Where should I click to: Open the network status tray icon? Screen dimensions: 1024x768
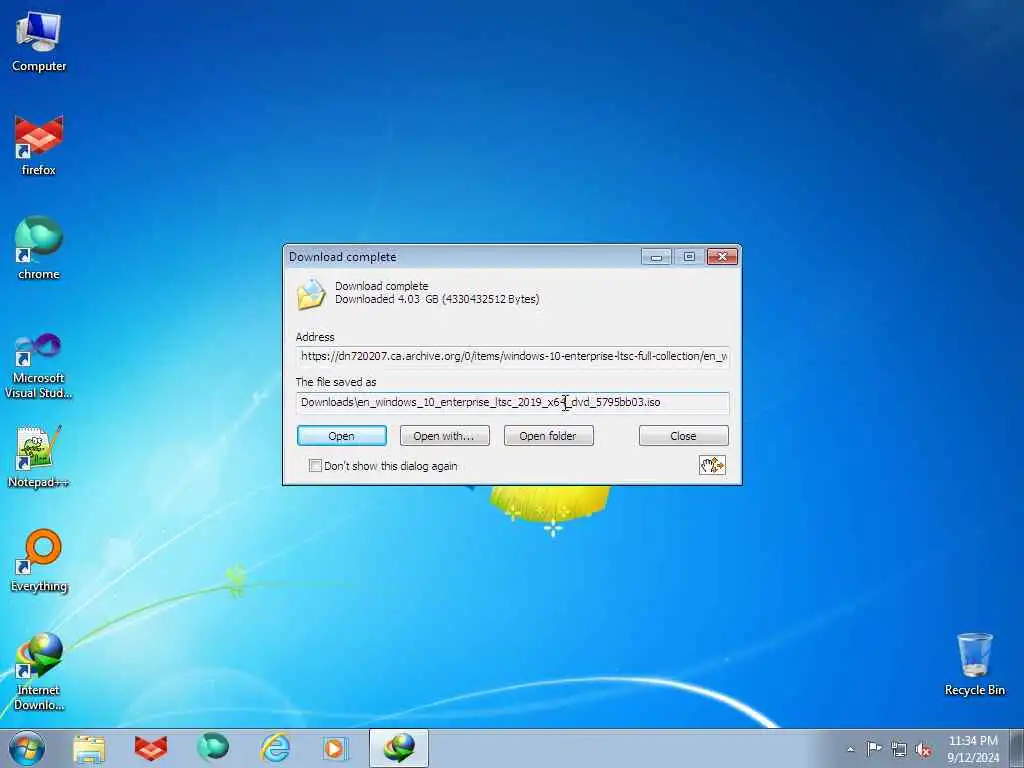coord(899,749)
